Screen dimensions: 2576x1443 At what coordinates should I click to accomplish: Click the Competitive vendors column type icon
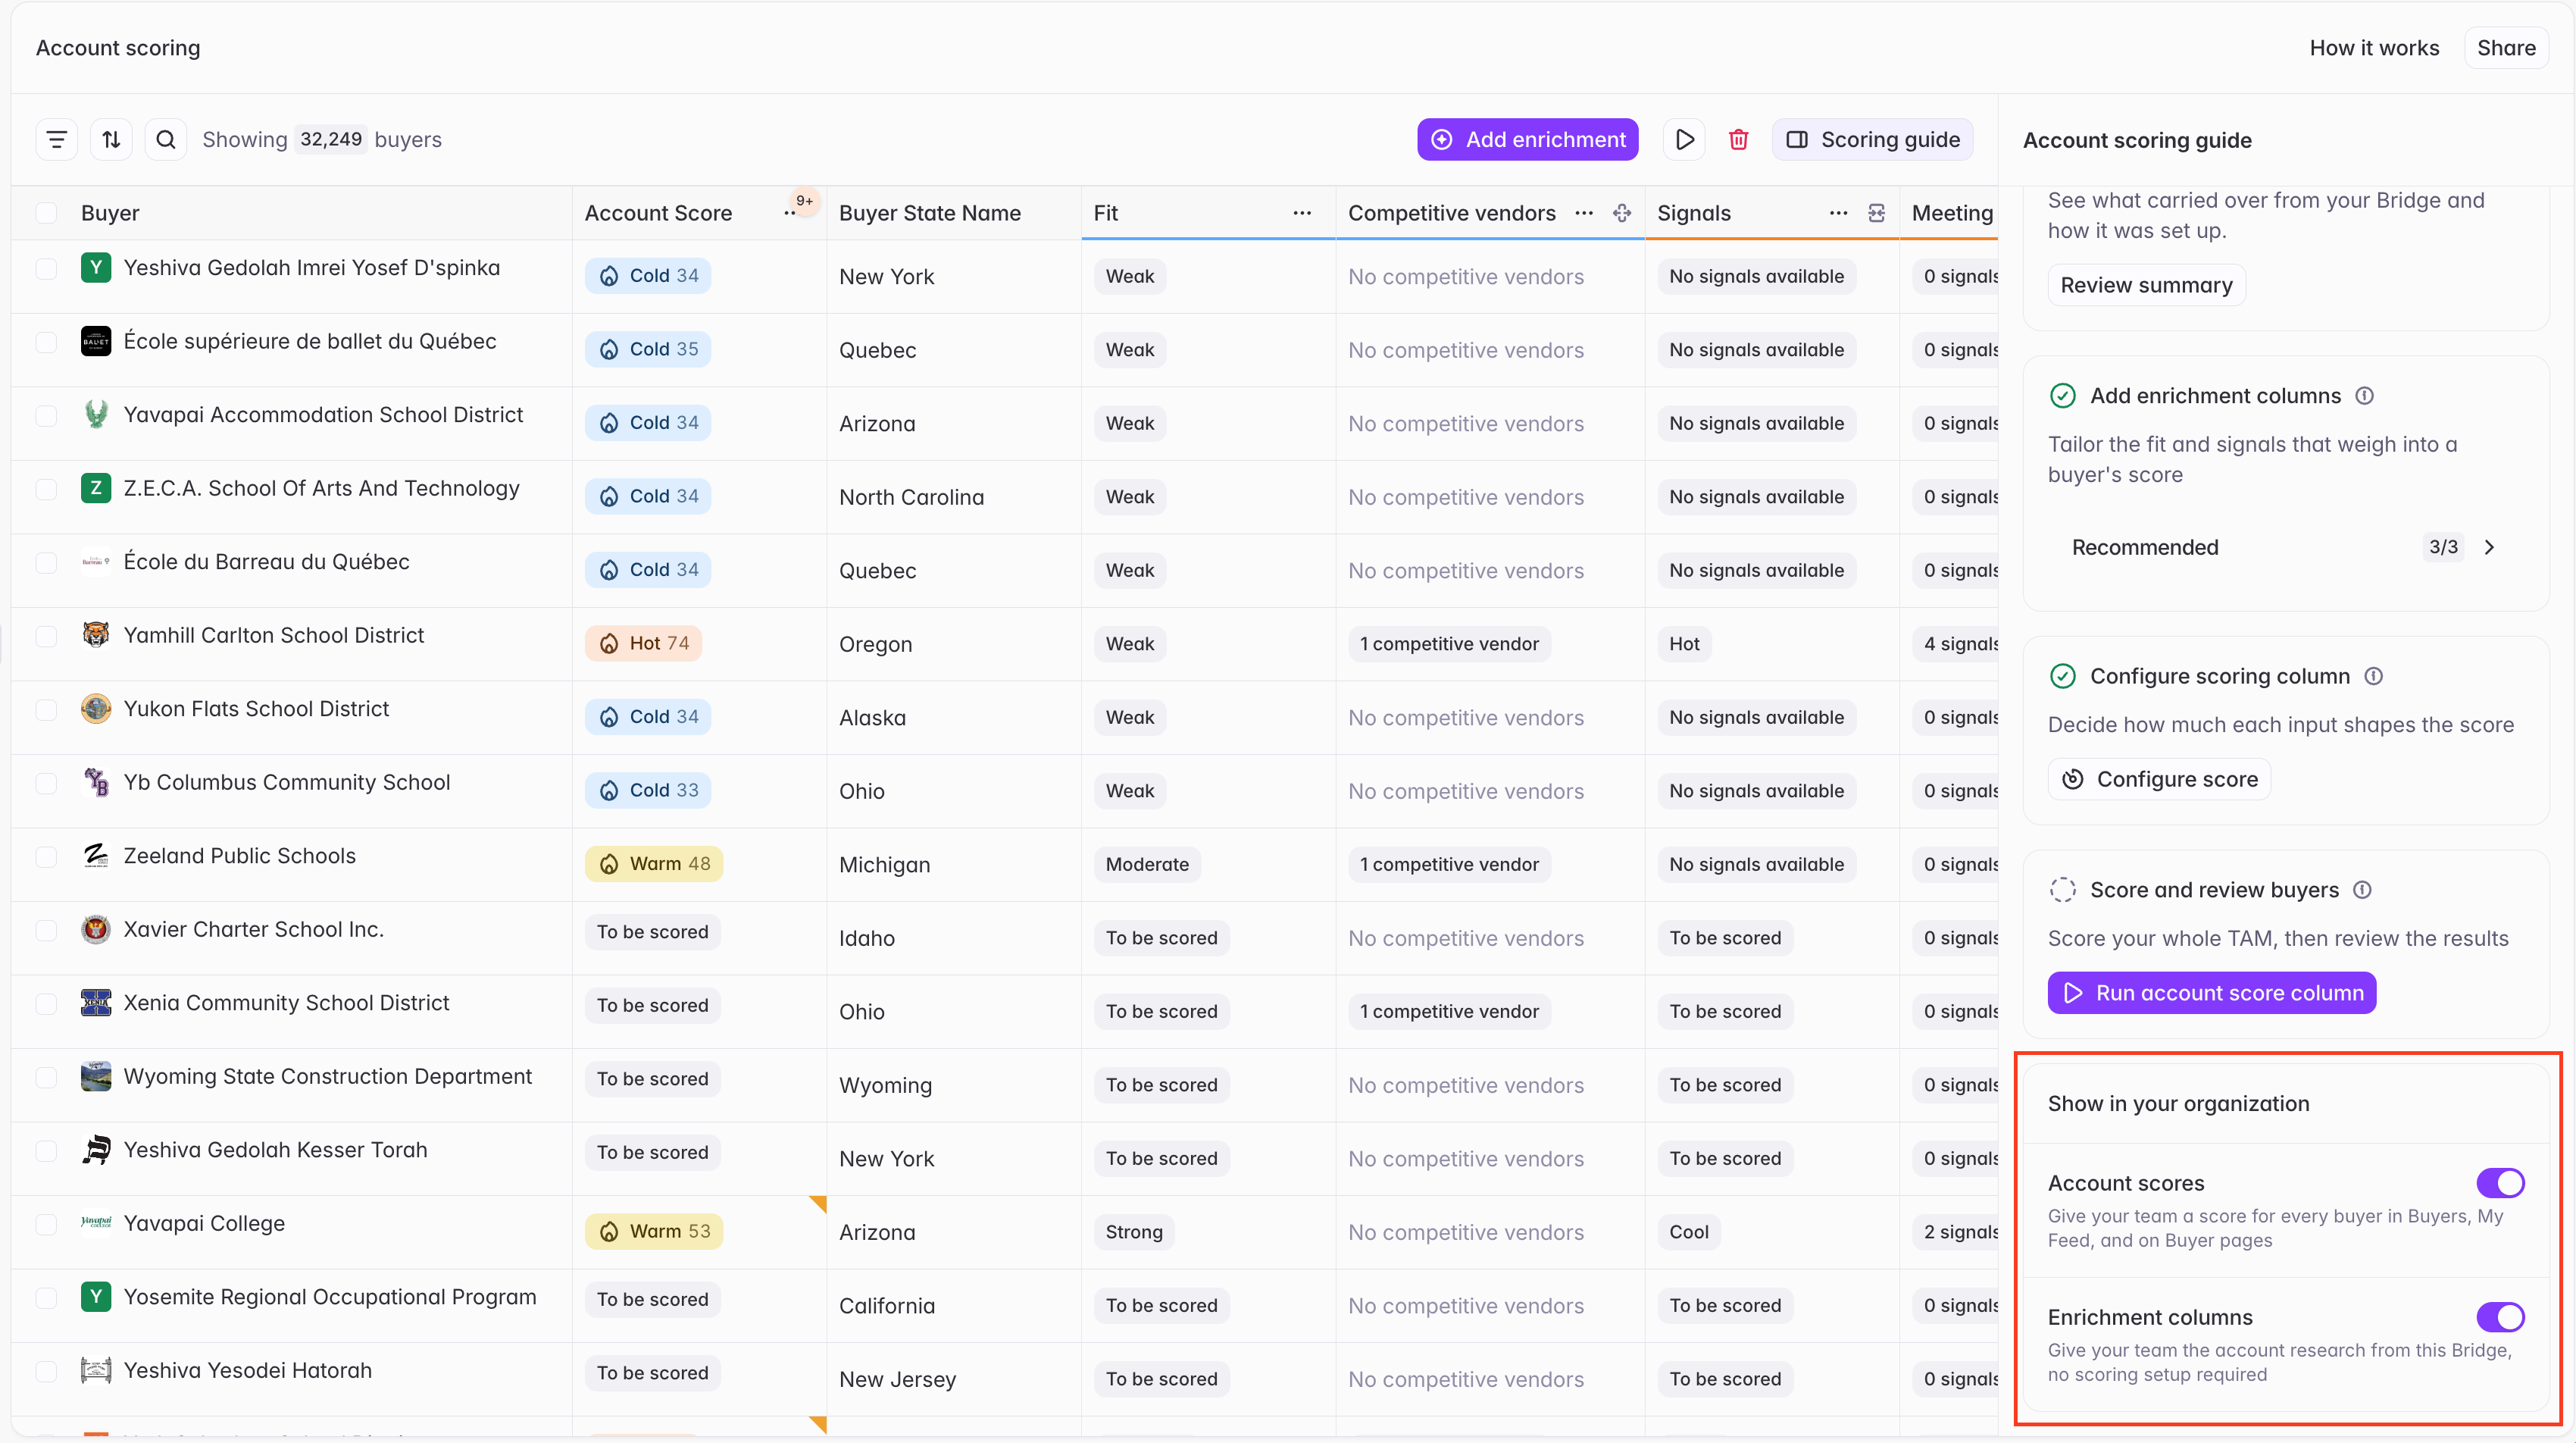tap(1622, 213)
